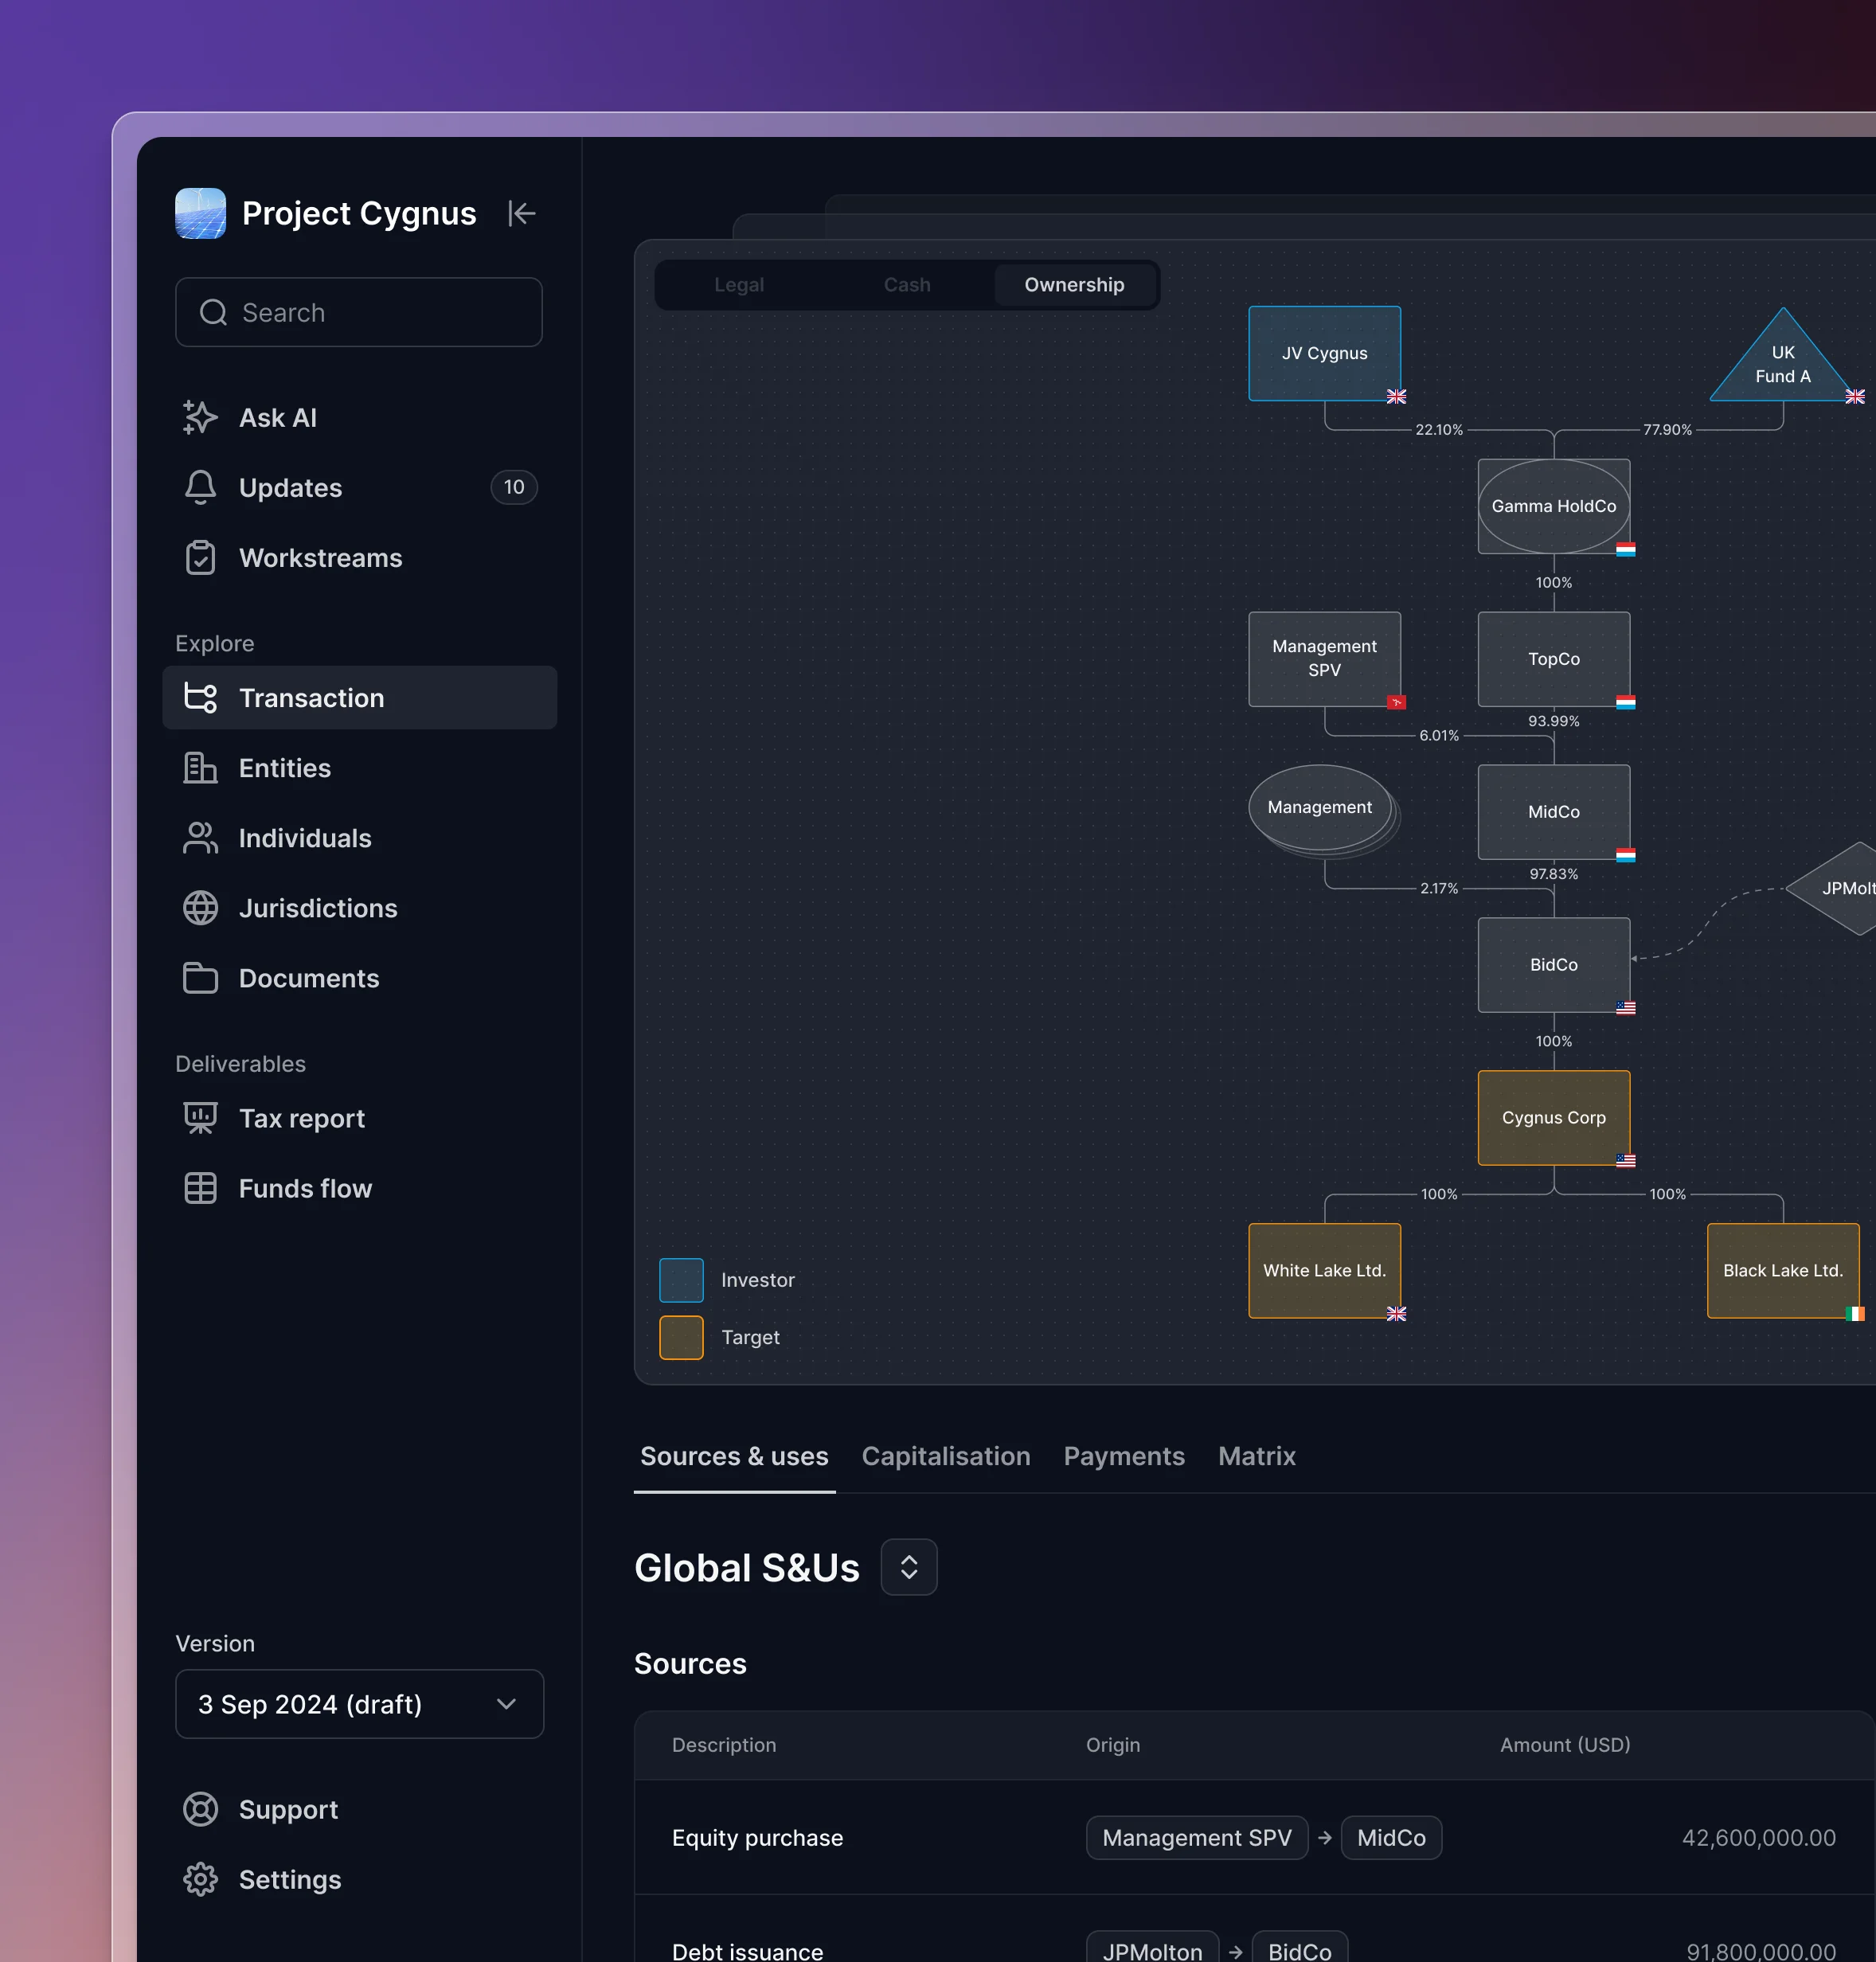Viewport: 1876px width, 1962px height.
Task: Switch to the Legal view tab
Action: pyautogui.click(x=739, y=284)
